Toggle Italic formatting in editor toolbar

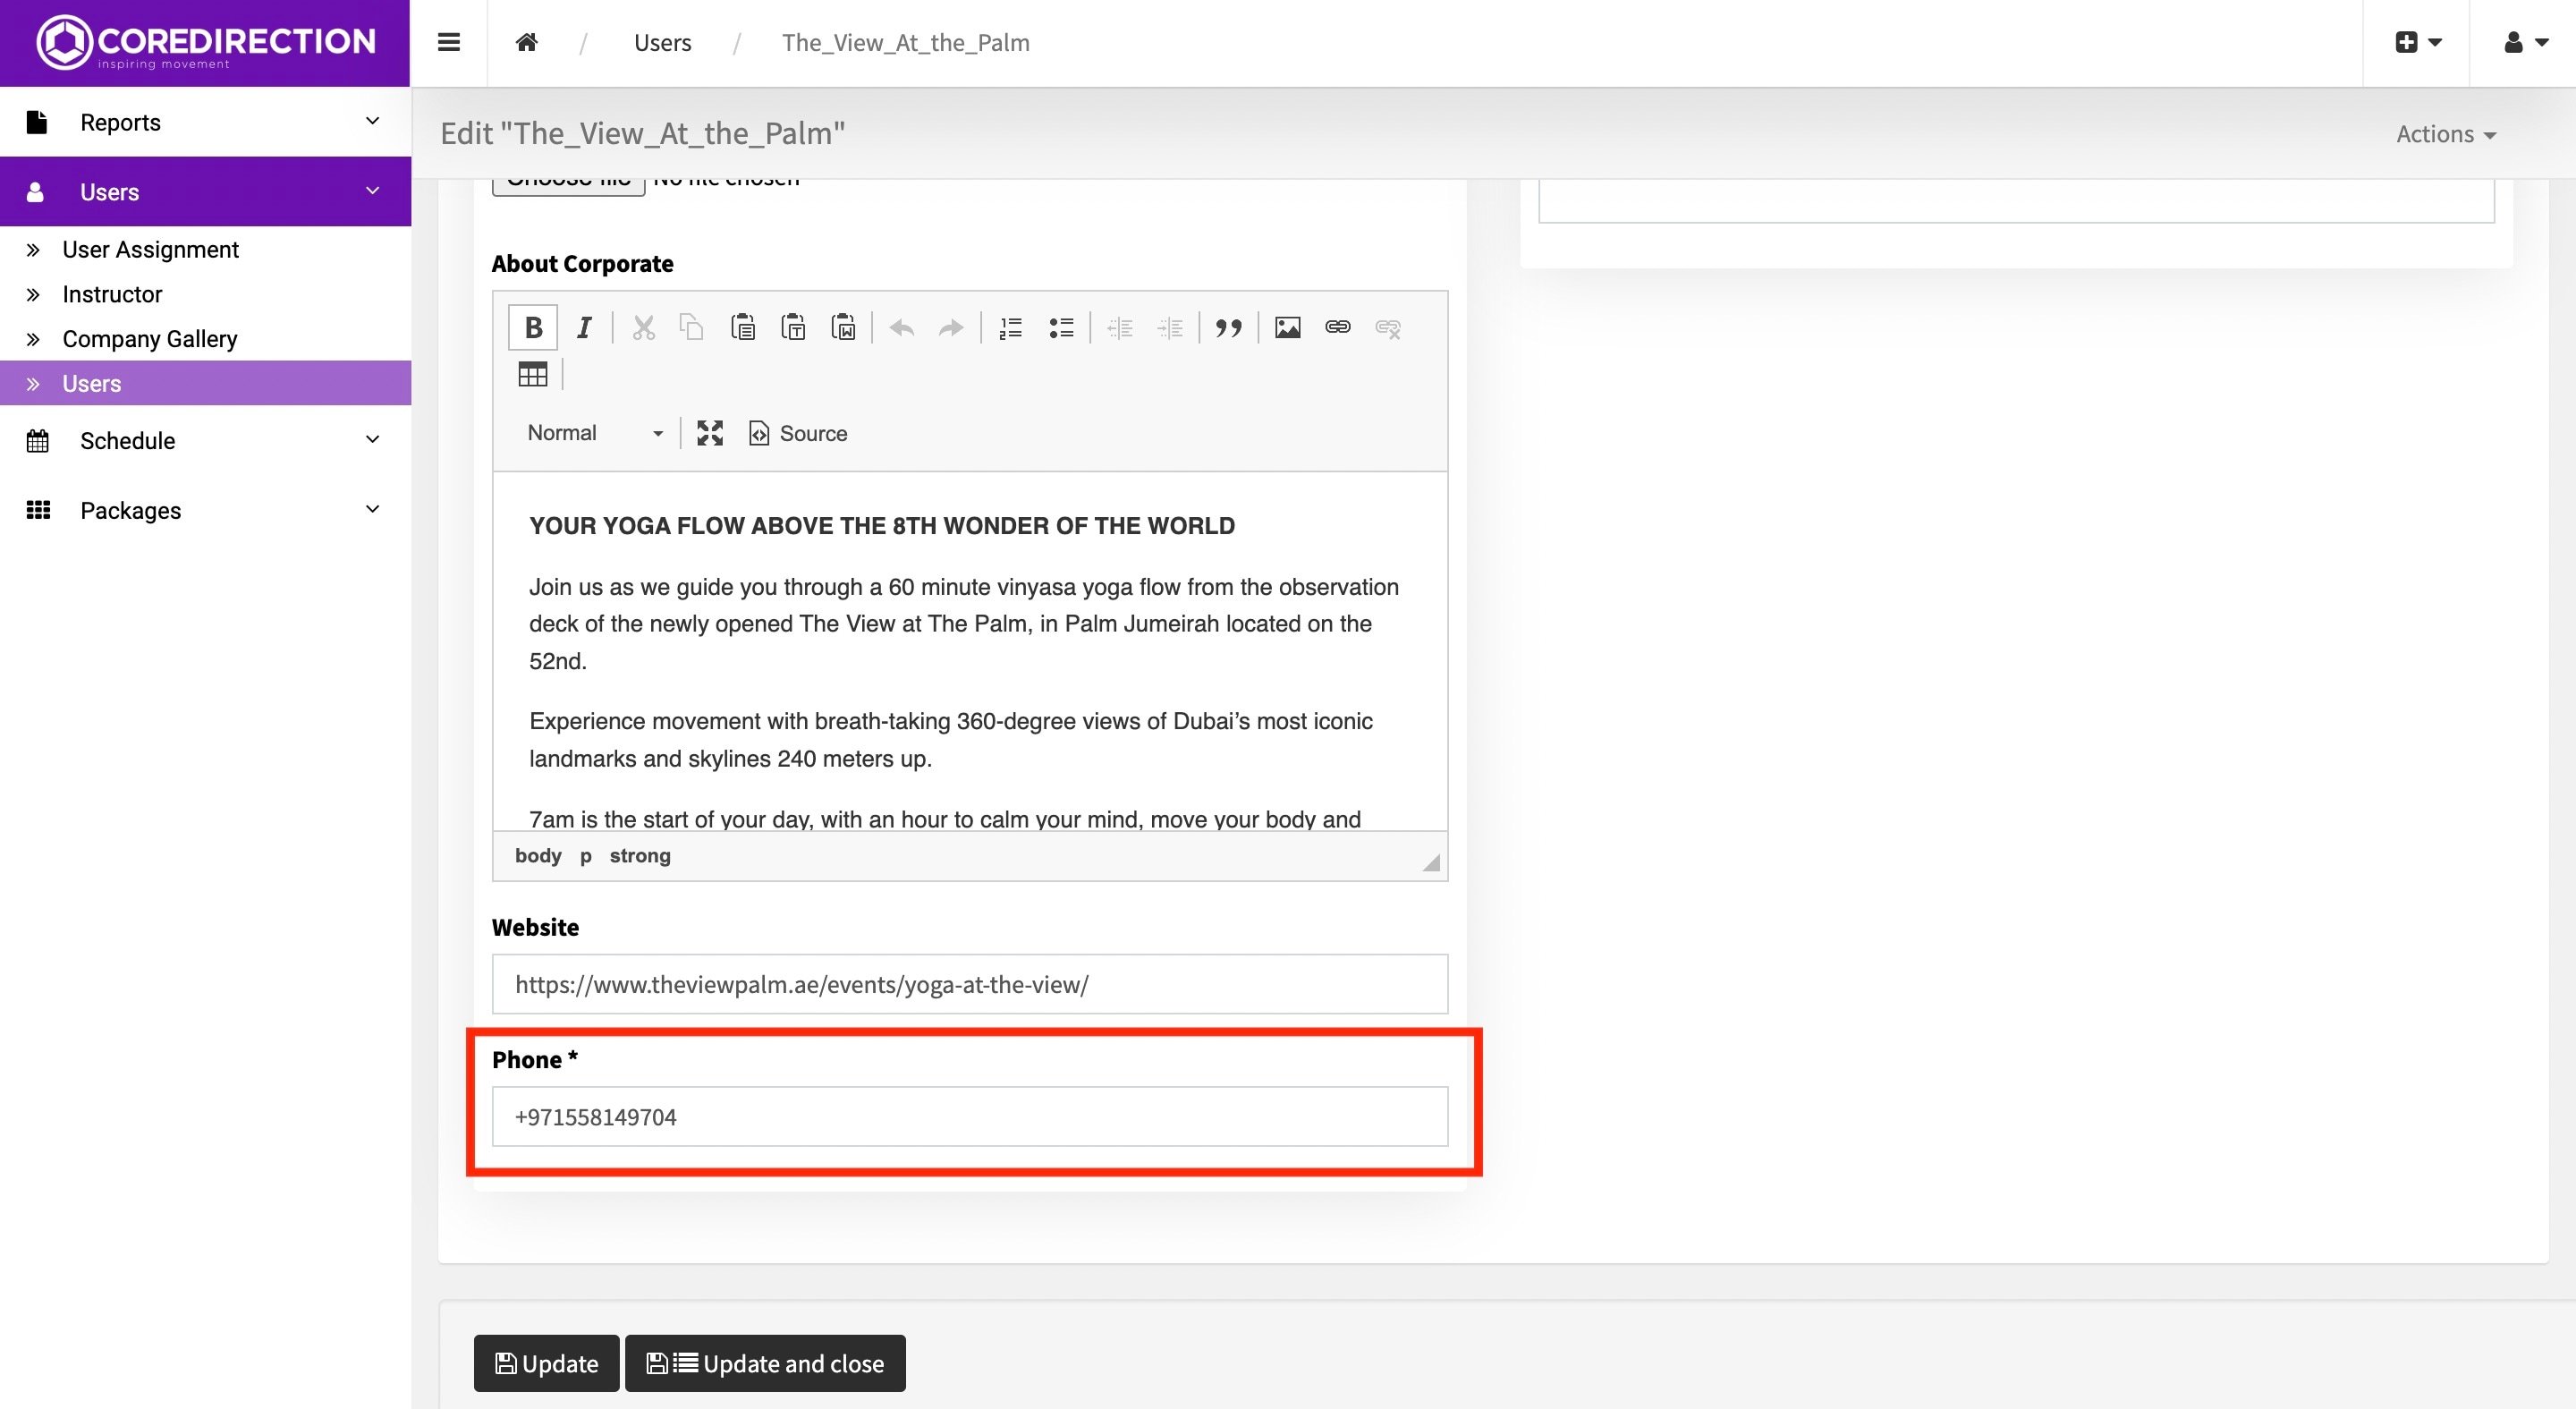coord(584,328)
